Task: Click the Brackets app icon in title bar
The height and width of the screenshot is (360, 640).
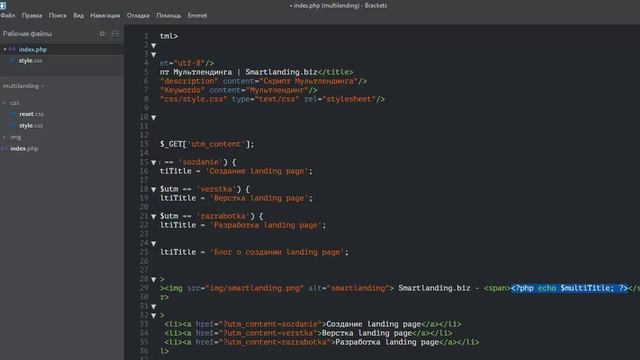Action: [x=3, y=5]
